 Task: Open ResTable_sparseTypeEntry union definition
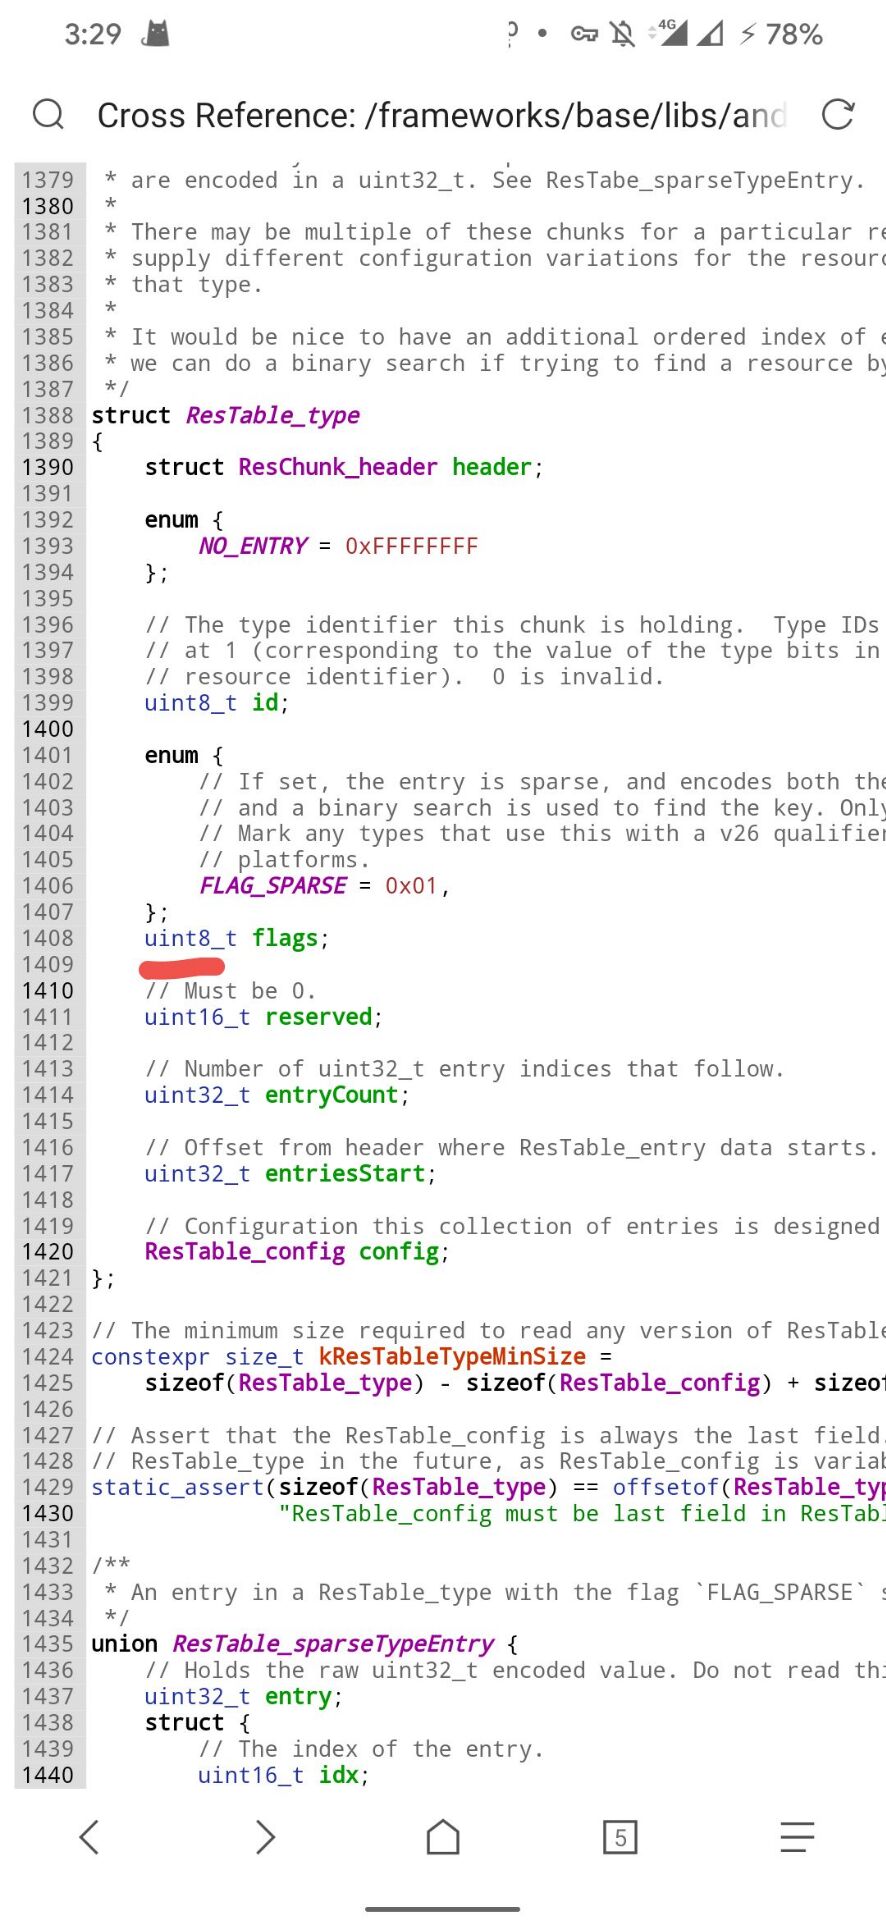tap(333, 1644)
